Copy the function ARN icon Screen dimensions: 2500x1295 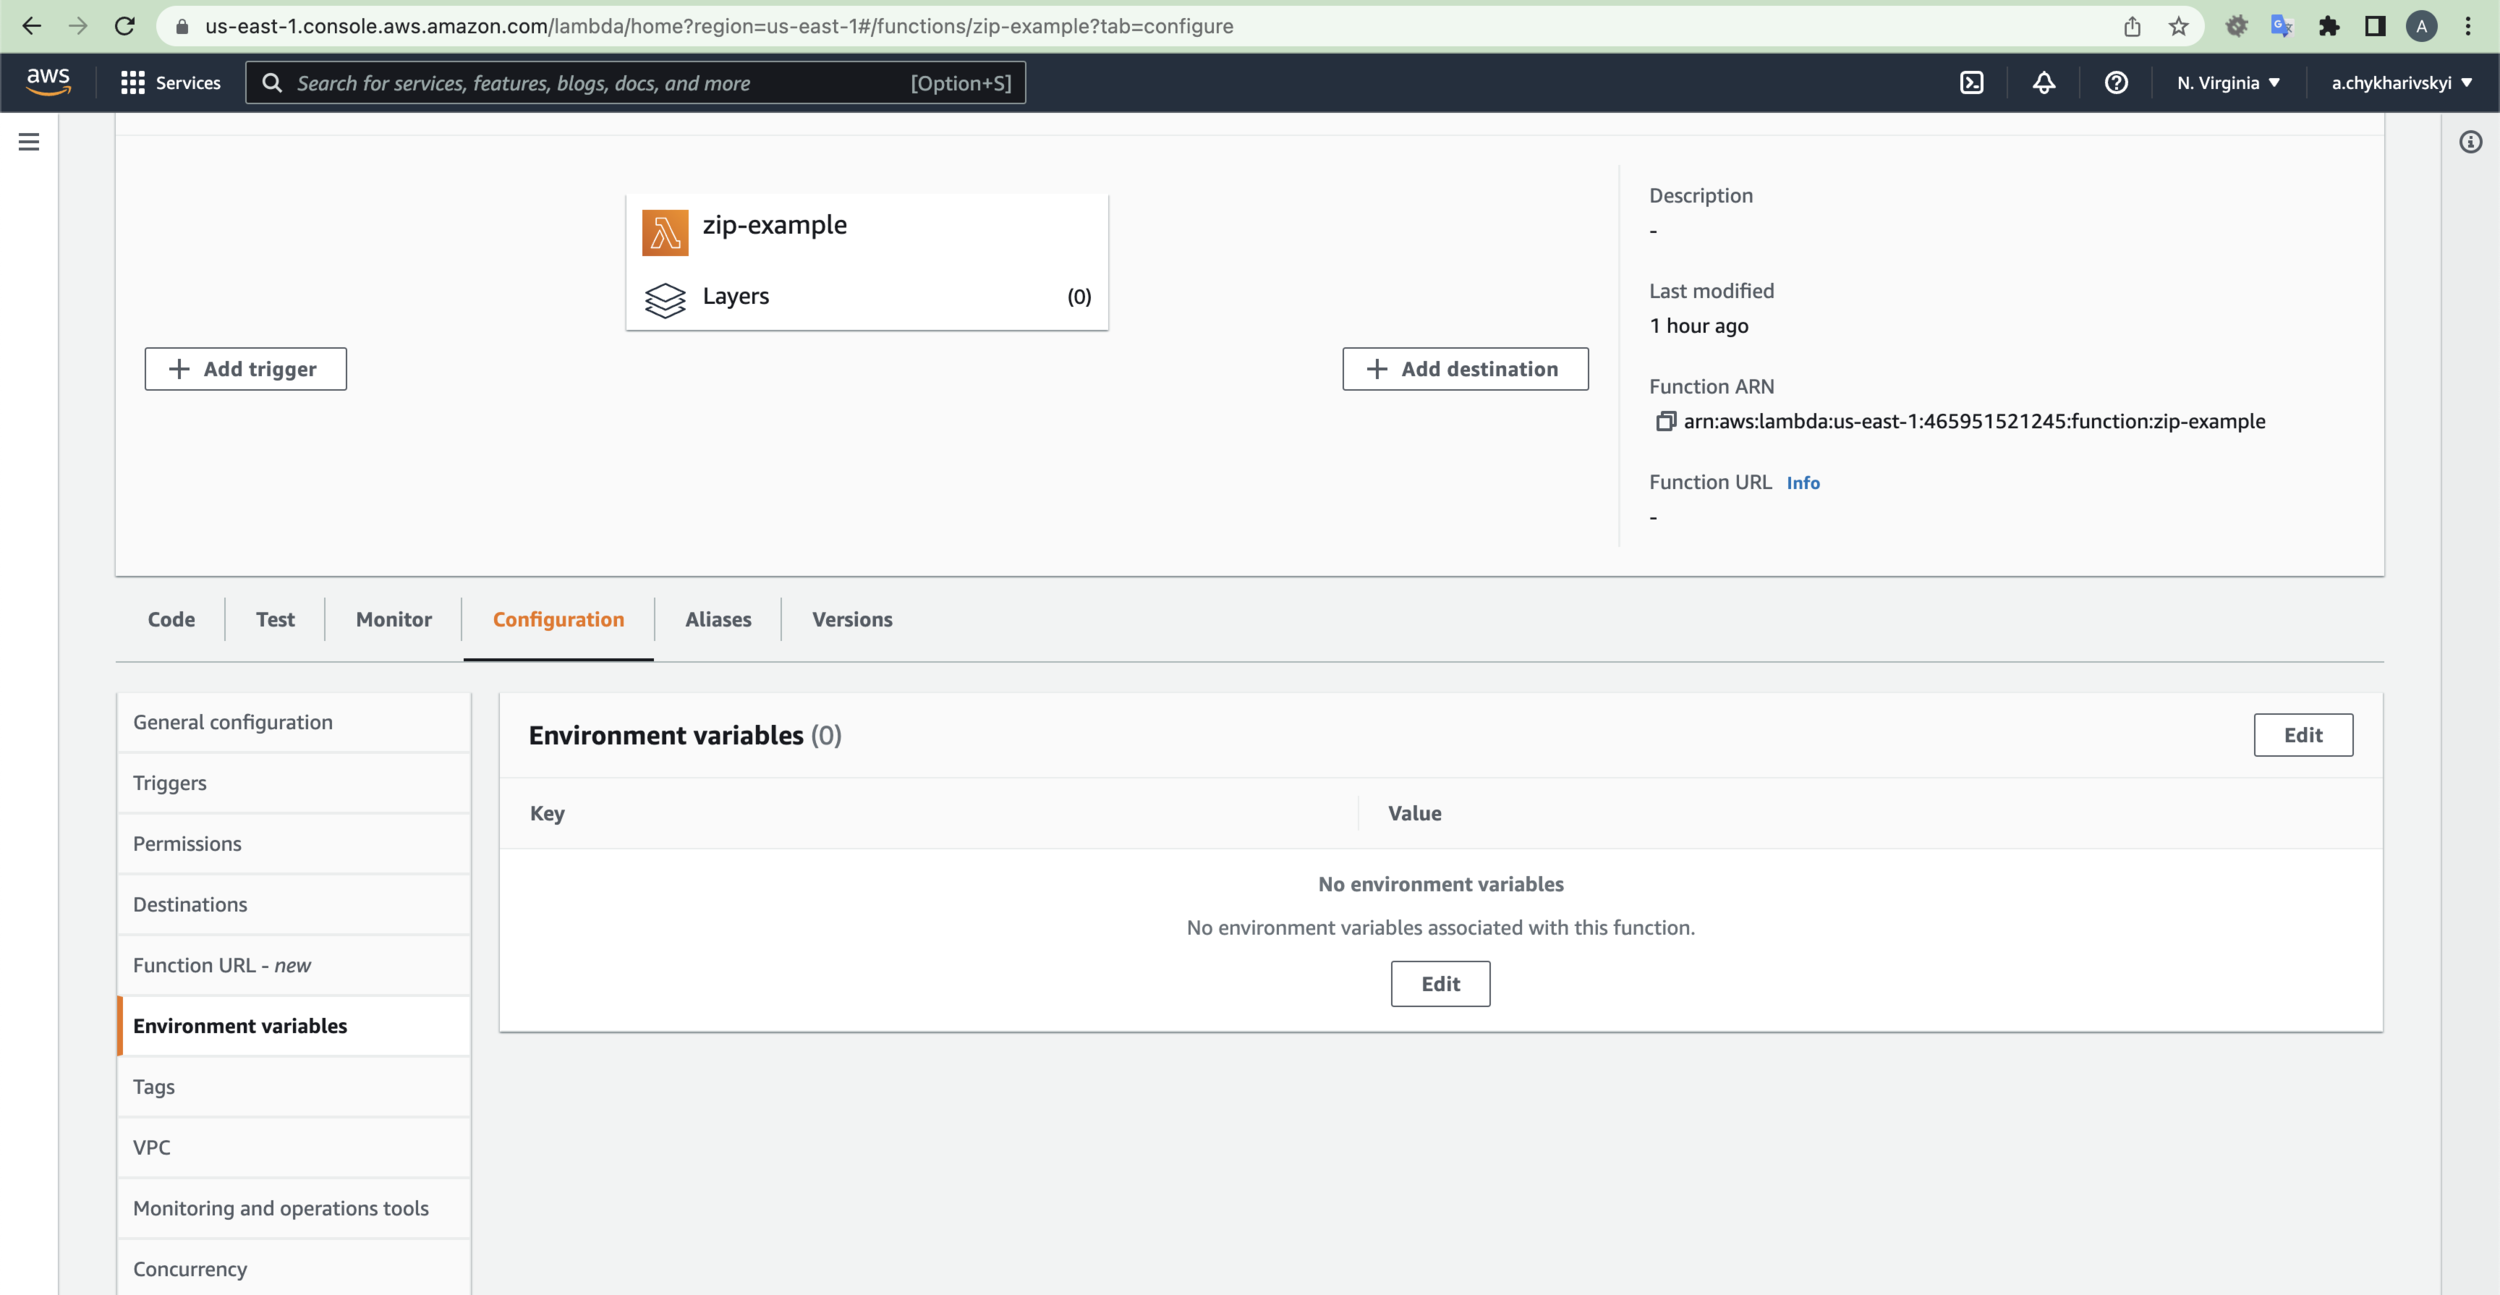tap(1665, 421)
